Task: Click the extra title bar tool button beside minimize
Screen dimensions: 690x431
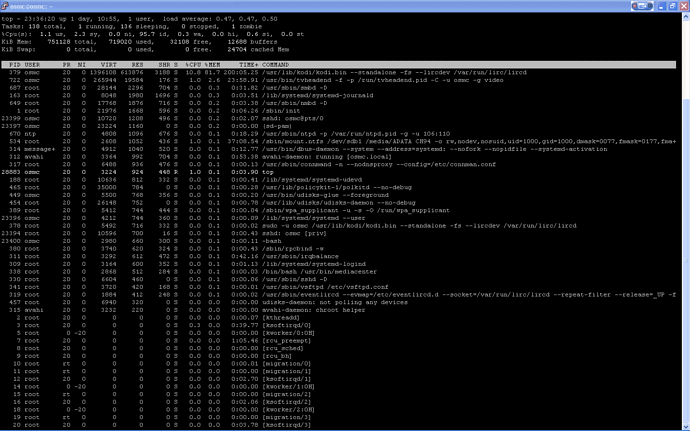Action: [642, 6]
